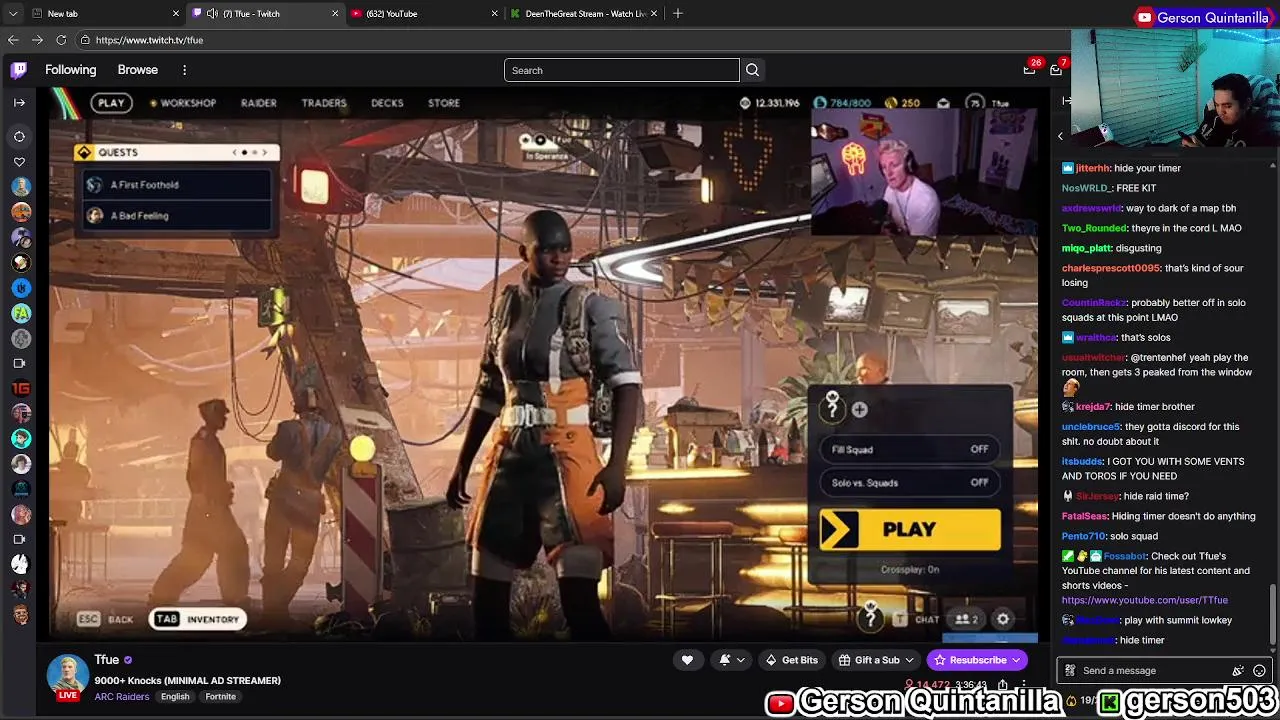Click the browser reload icon
The image size is (1280, 720).
[x=60, y=40]
